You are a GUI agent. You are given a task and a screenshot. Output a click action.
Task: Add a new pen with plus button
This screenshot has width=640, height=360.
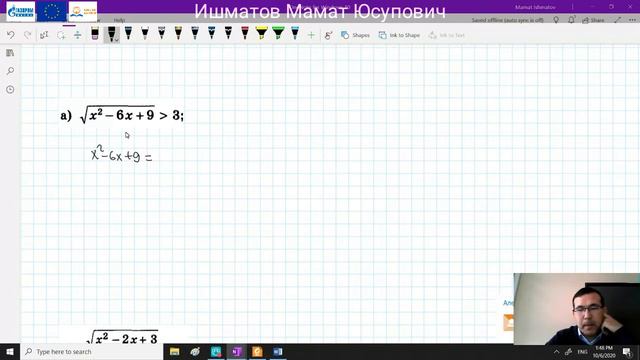pos(311,36)
